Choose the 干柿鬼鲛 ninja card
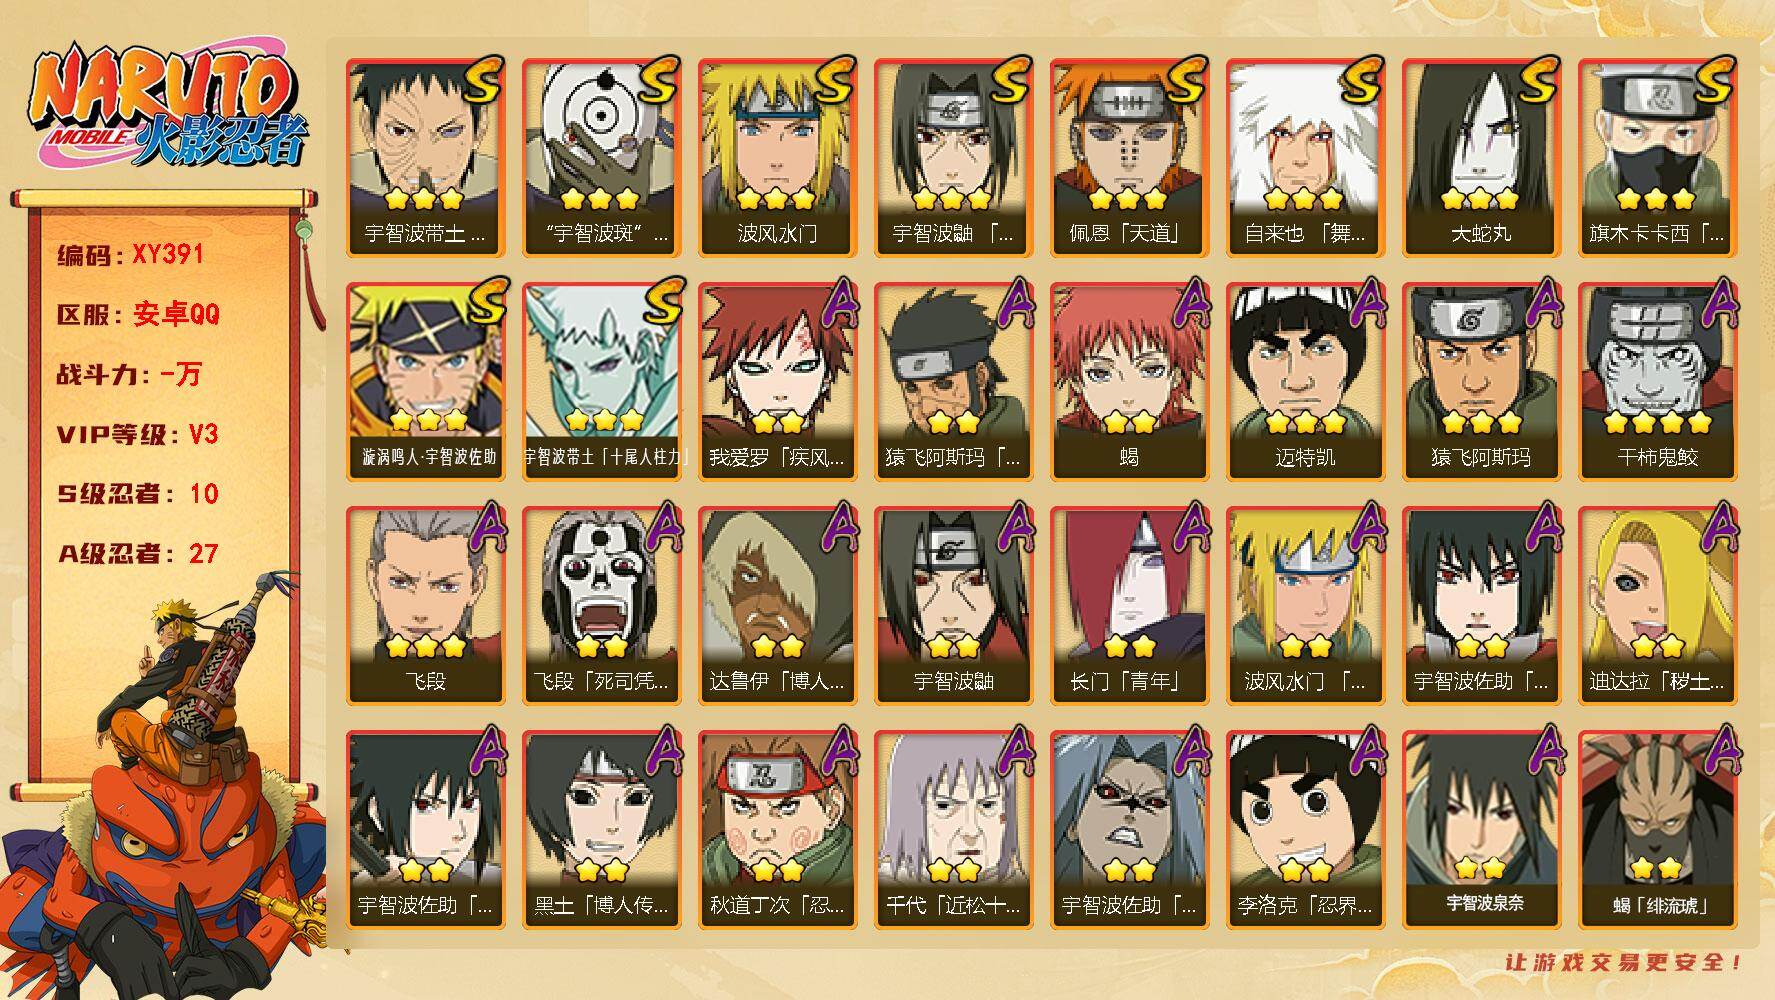The image size is (1775, 1000). (1657, 382)
